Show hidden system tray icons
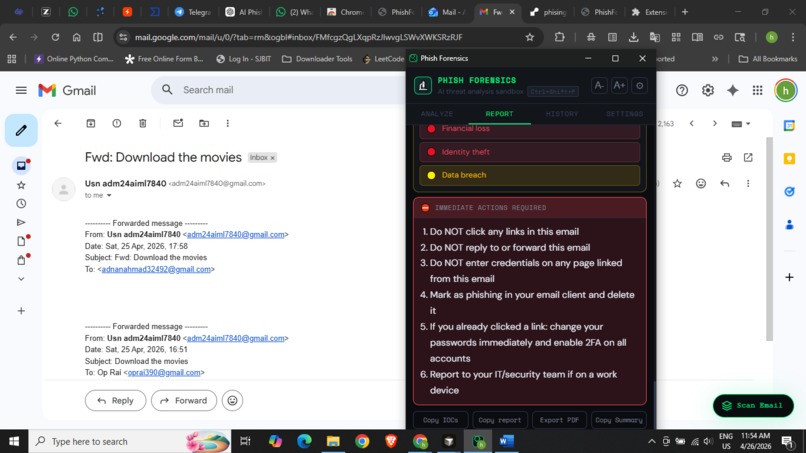806x453 pixels. [651, 441]
